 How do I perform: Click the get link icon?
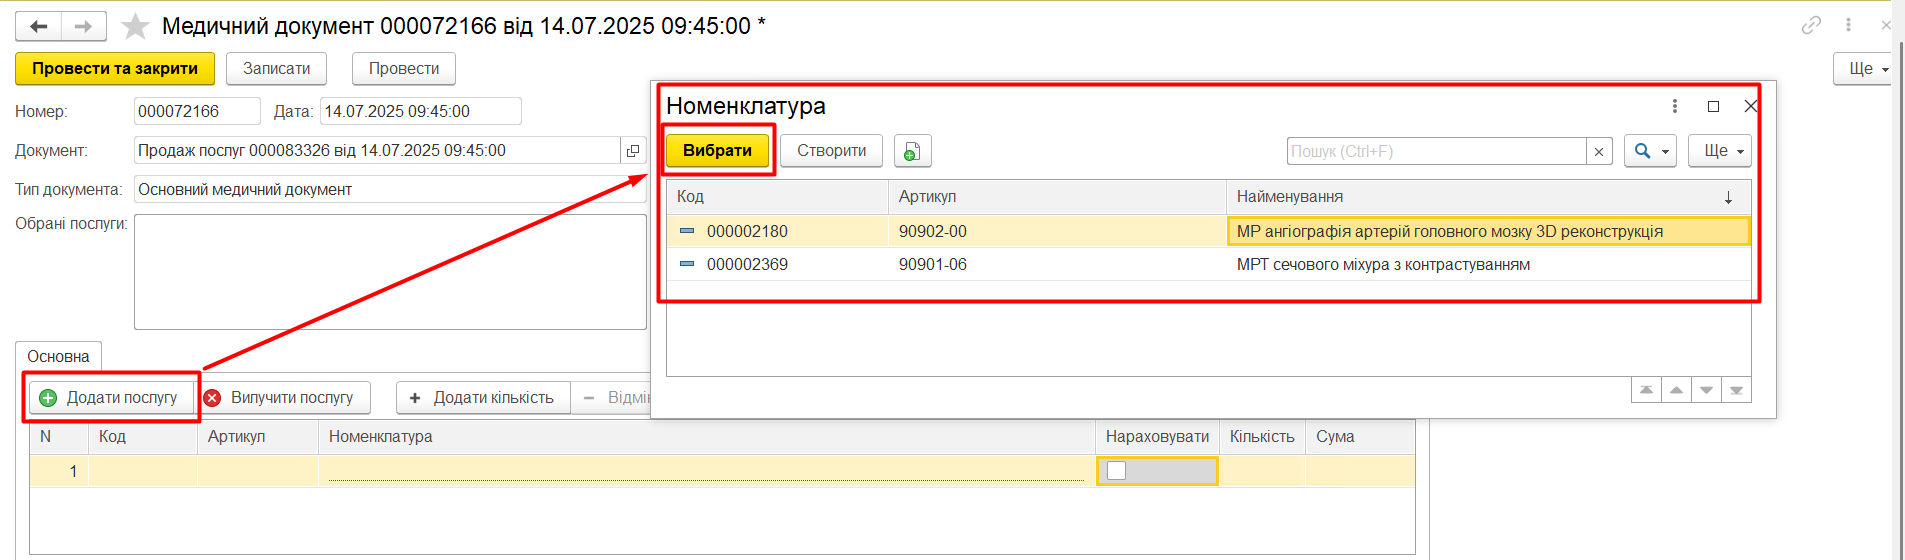(1811, 25)
